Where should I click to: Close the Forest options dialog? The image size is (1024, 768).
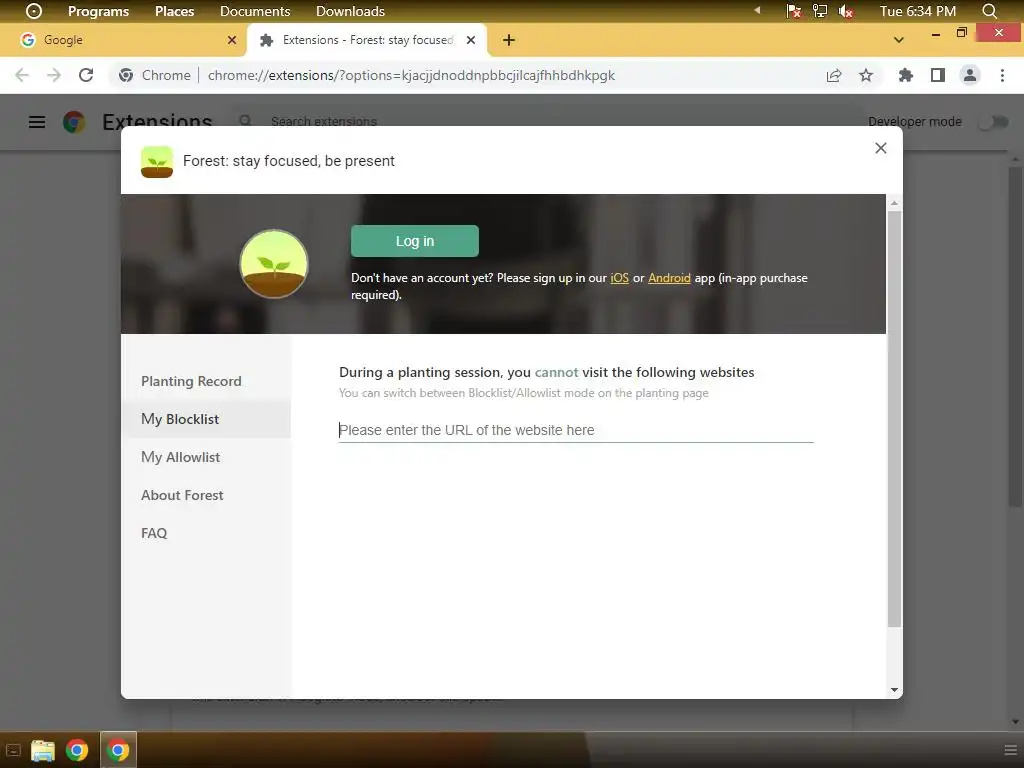tap(880, 148)
